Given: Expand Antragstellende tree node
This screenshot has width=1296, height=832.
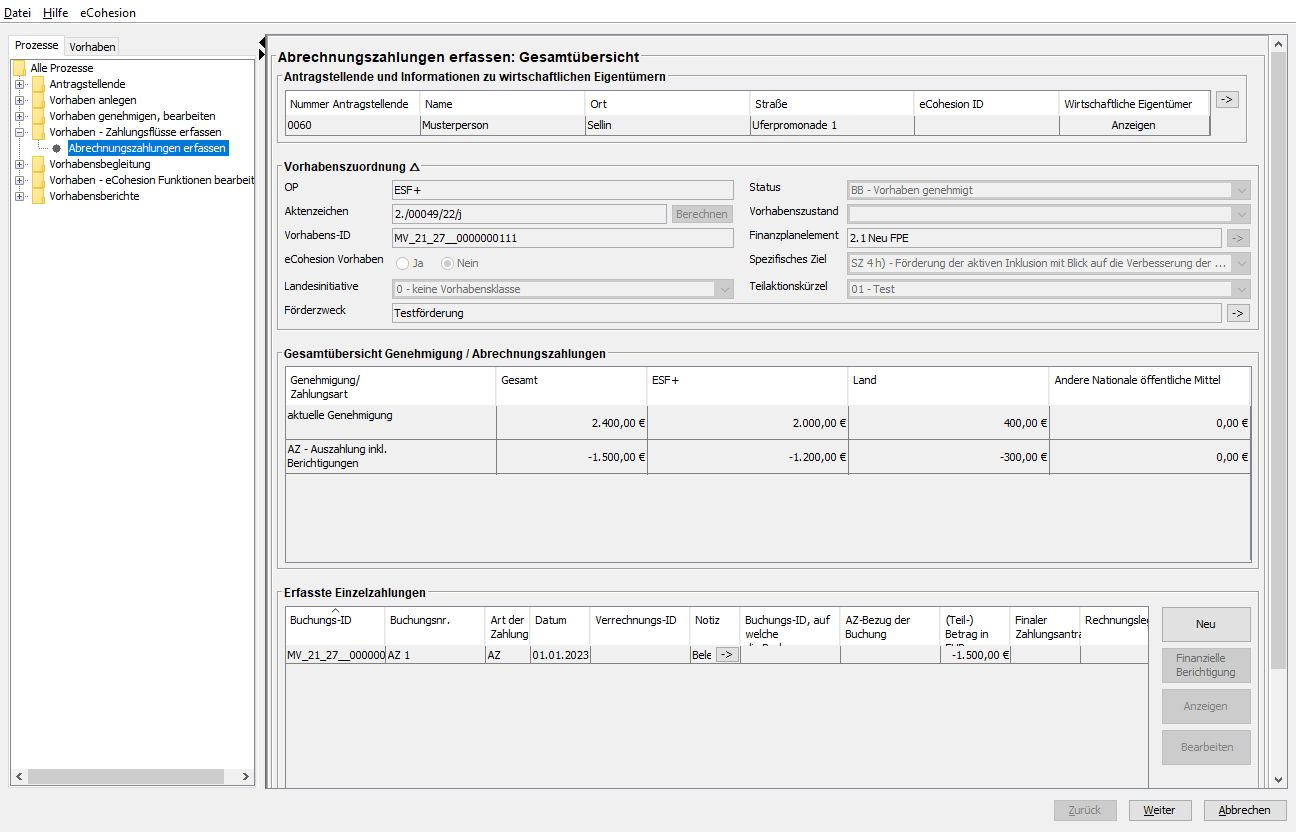Looking at the screenshot, I should [x=19, y=84].
